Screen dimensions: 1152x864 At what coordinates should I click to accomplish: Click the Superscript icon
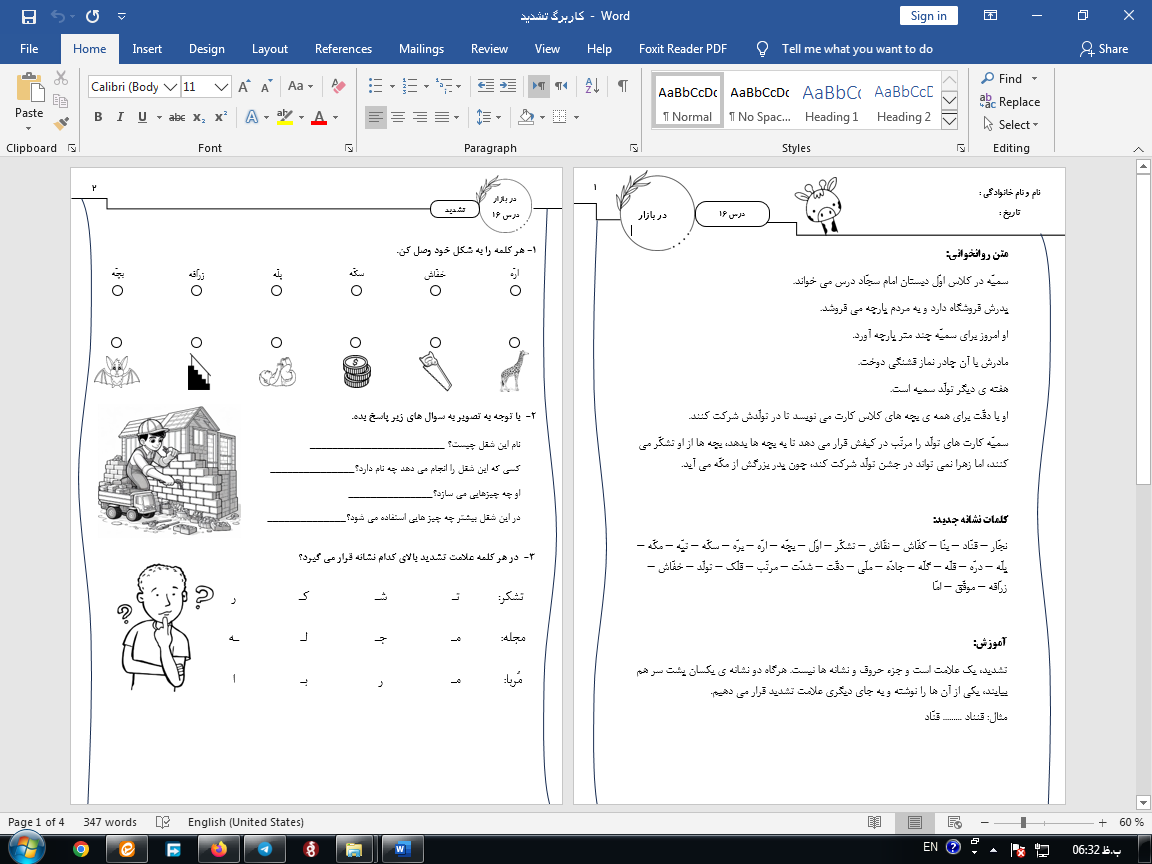pos(221,117)
